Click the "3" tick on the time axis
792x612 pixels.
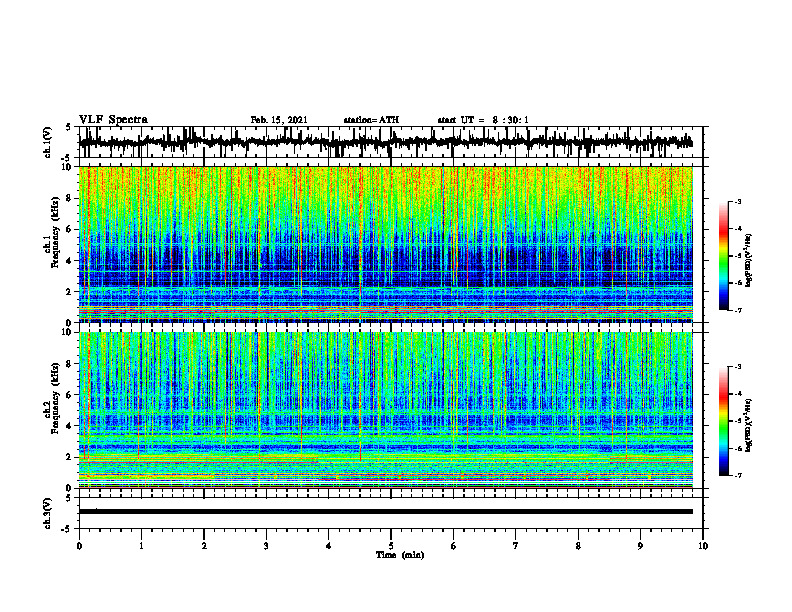tap(266, 546)
